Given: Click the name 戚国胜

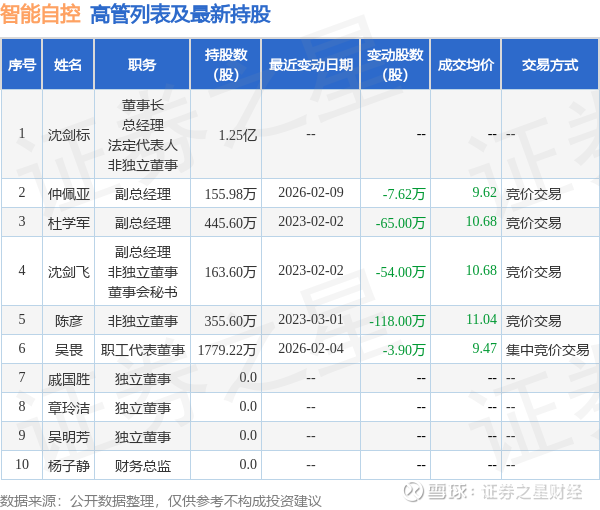Looking at the screenshot, I should click(x=69, y=379).
